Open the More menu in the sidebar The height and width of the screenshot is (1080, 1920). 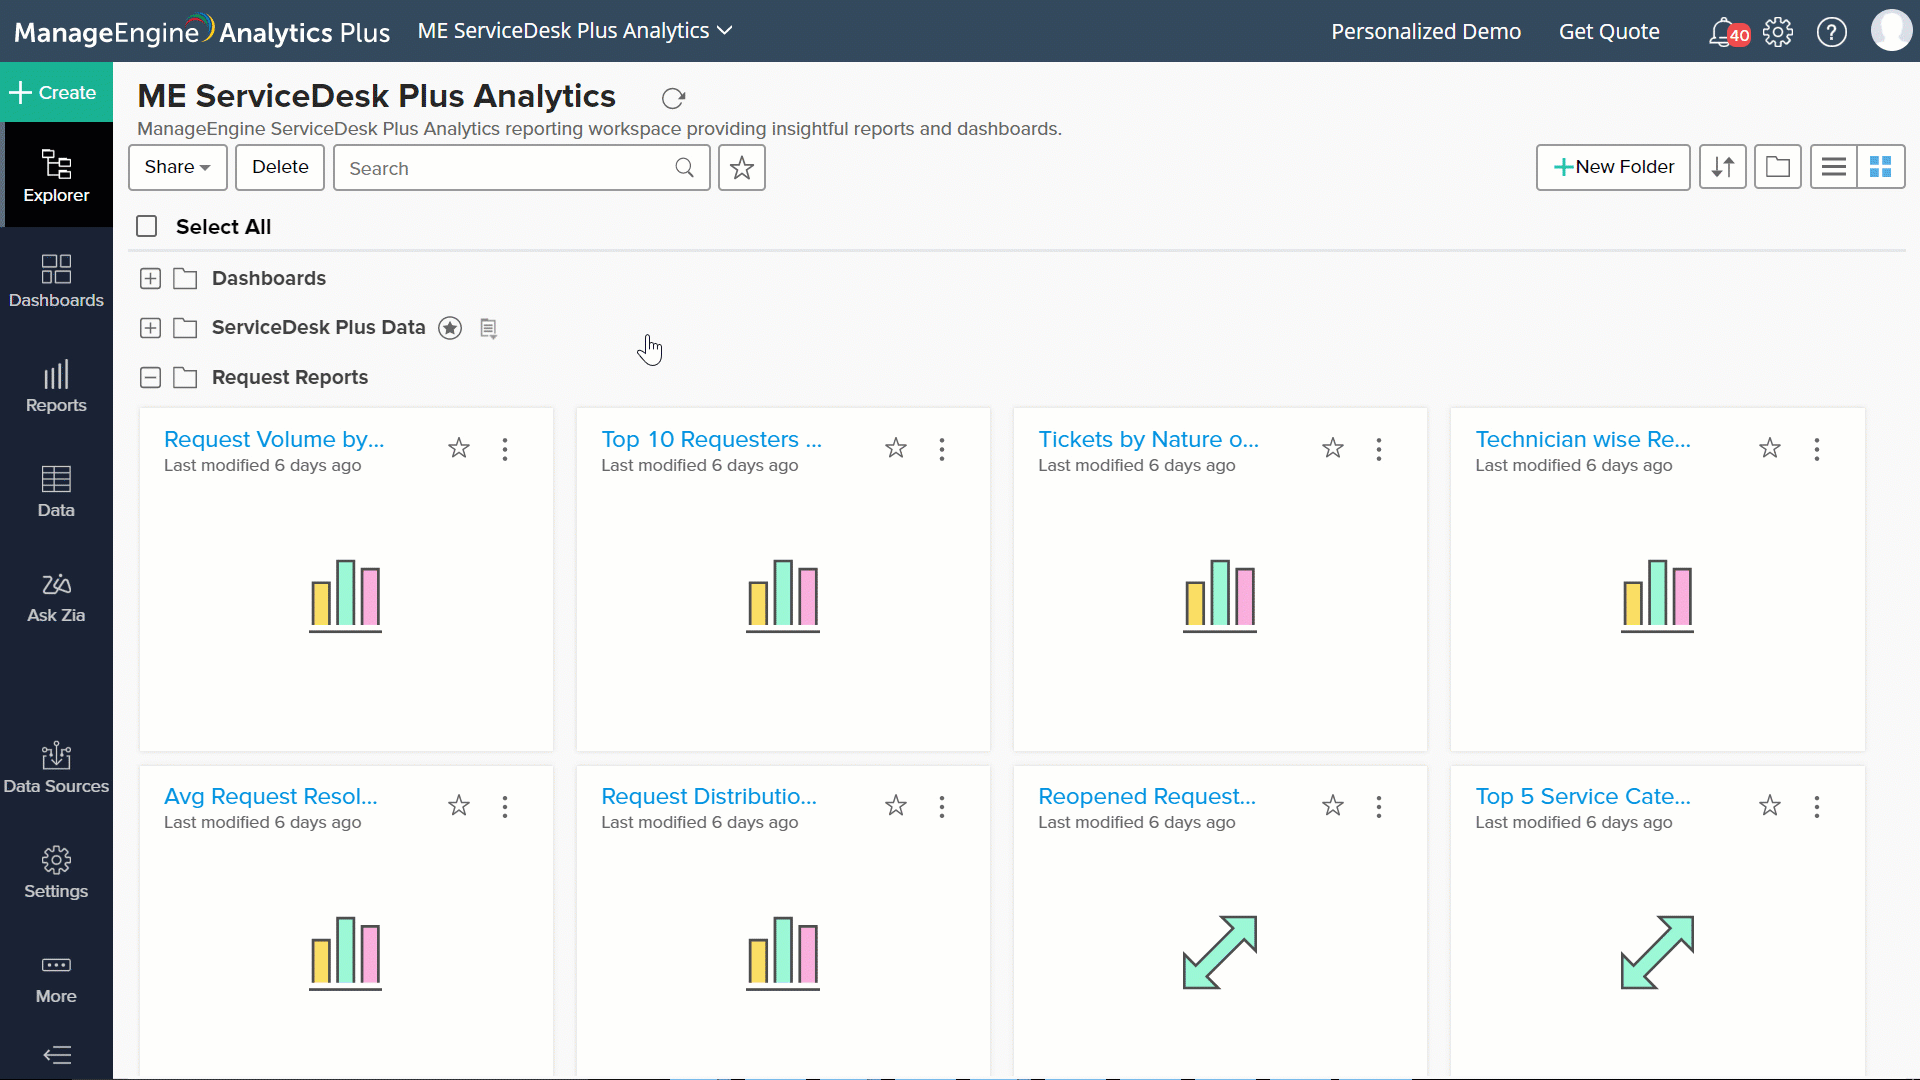pos(56,978)
